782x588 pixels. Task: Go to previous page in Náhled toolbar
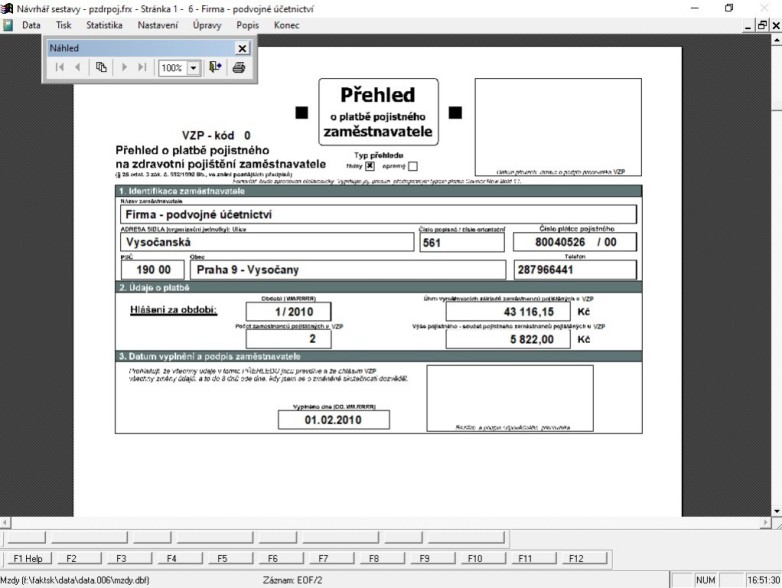coord(77,67)
